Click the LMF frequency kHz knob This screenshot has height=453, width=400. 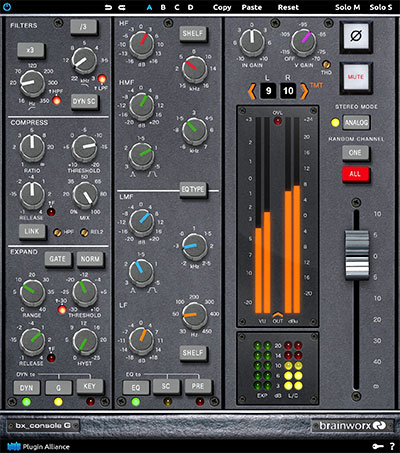click(195, 247)
